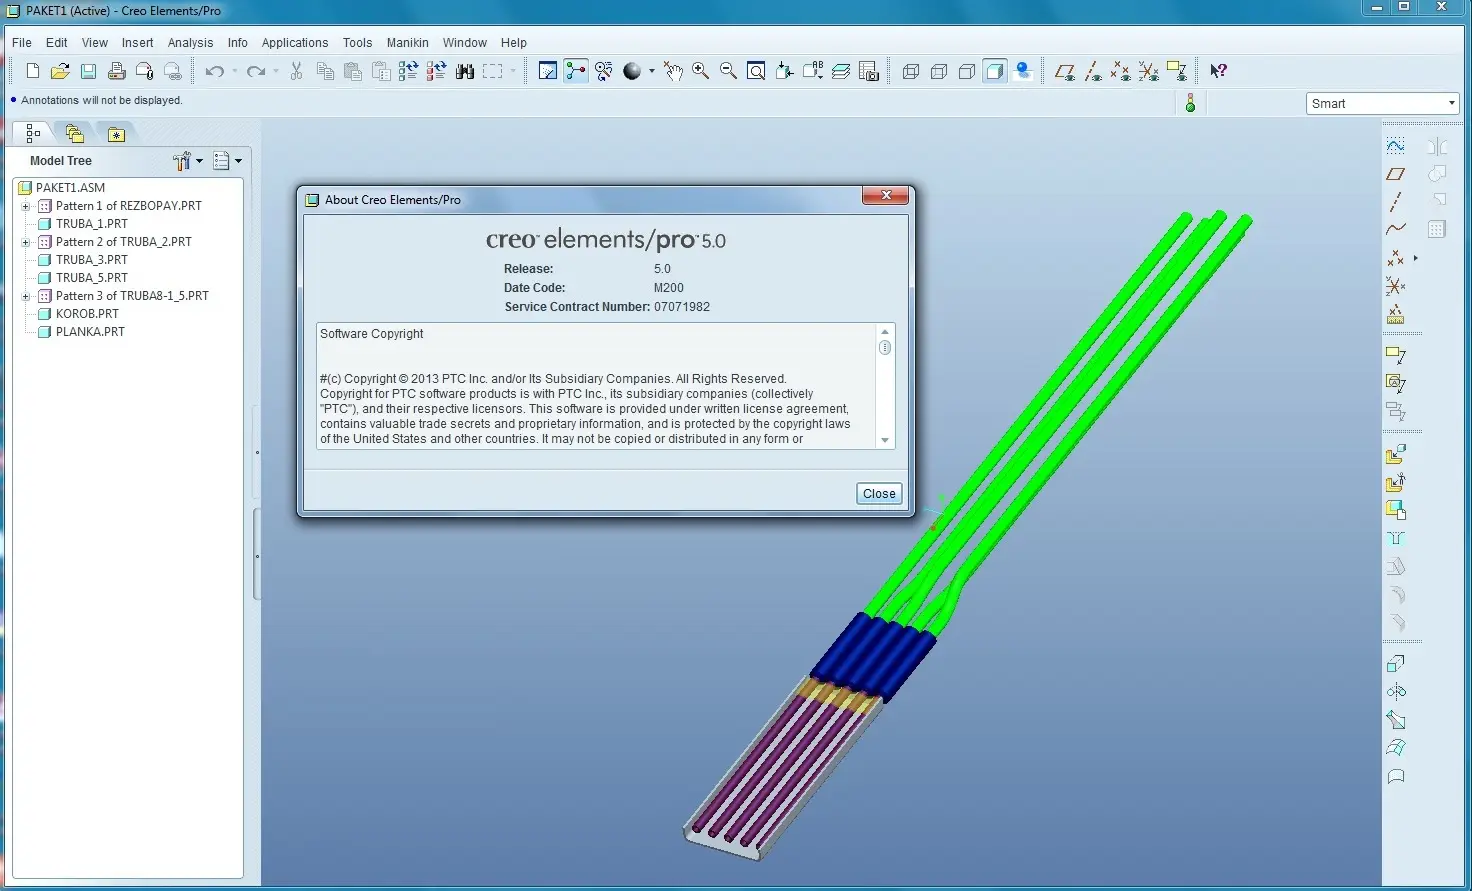Switch display to hidden line style
The image size is (1472, 891).
pyautogui.click(x=939, y=71)
